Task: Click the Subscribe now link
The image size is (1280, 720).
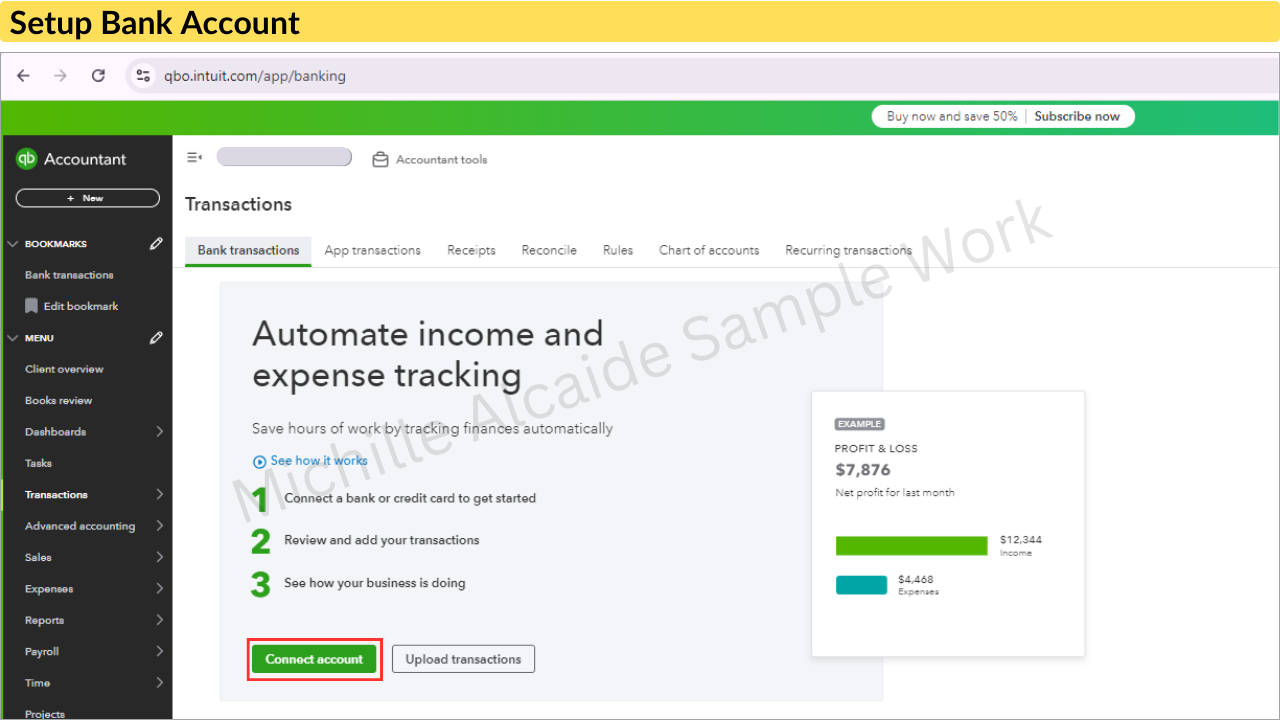Action: click(x=1077, y=116)
